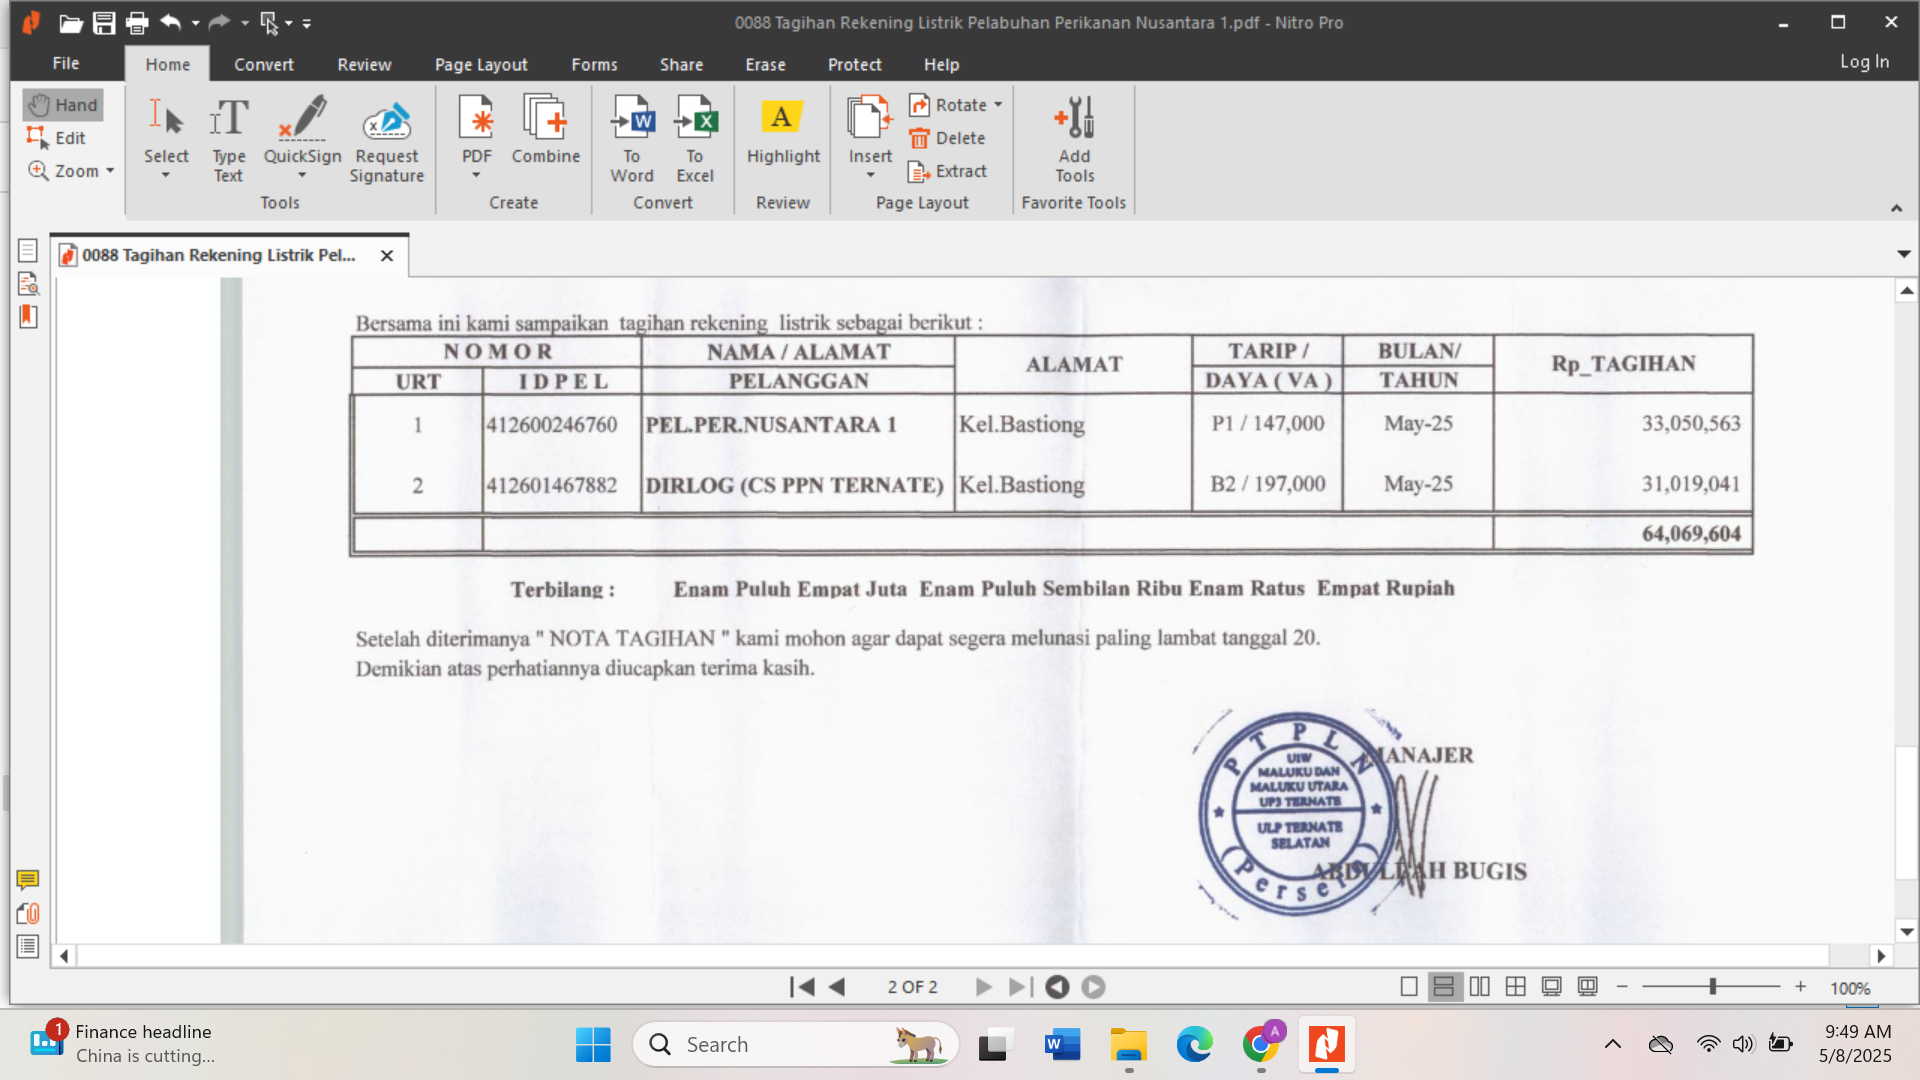This screenshot has height=1080, width=1920.
Task: Activate the Highlight tool
Action: pos(783,130)
